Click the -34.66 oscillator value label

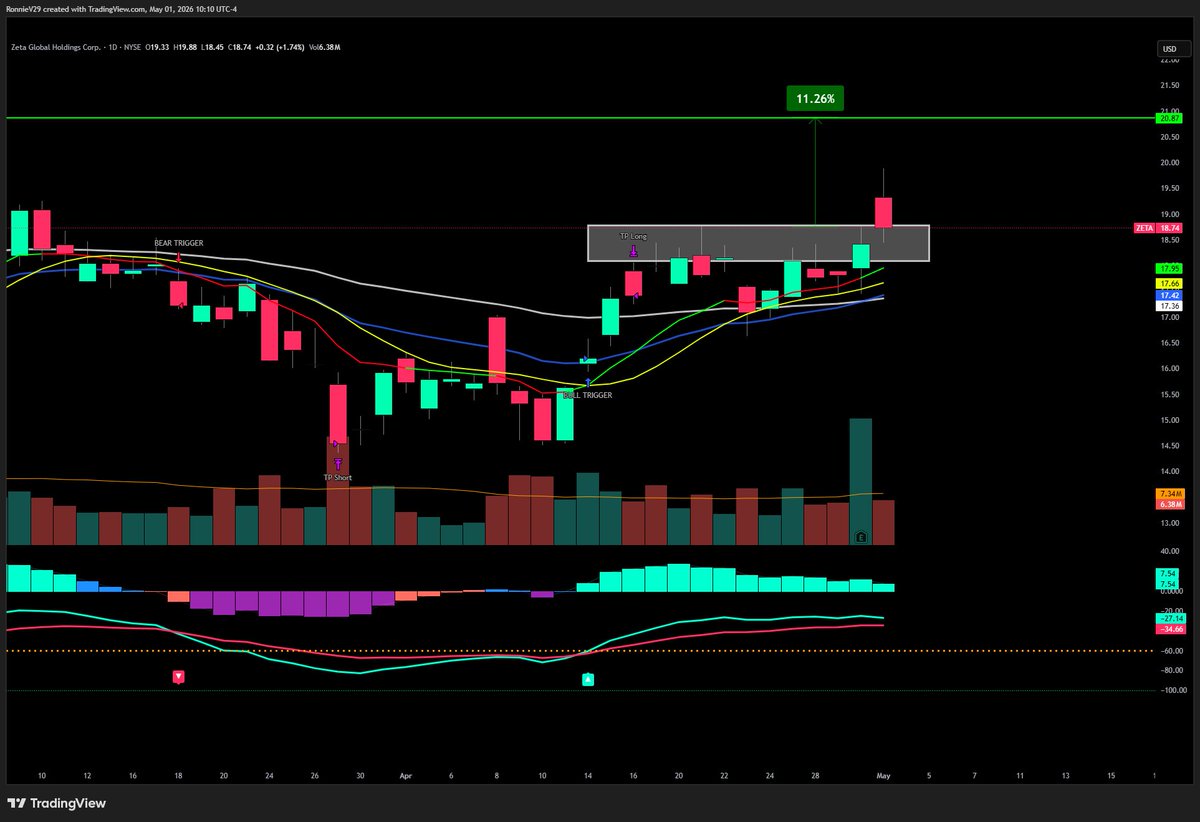point(1169,630)
